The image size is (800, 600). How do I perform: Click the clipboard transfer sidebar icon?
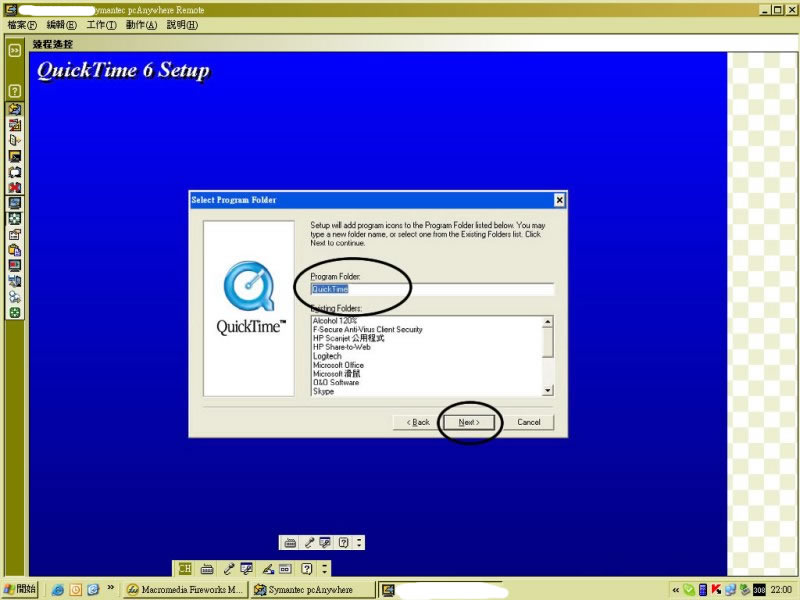(x=15, y=250)
